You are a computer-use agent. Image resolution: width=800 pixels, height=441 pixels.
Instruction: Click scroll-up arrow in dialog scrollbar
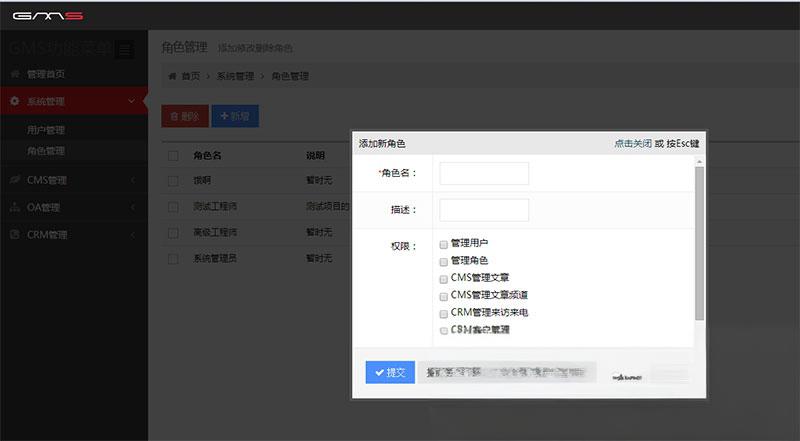point(699,162)
